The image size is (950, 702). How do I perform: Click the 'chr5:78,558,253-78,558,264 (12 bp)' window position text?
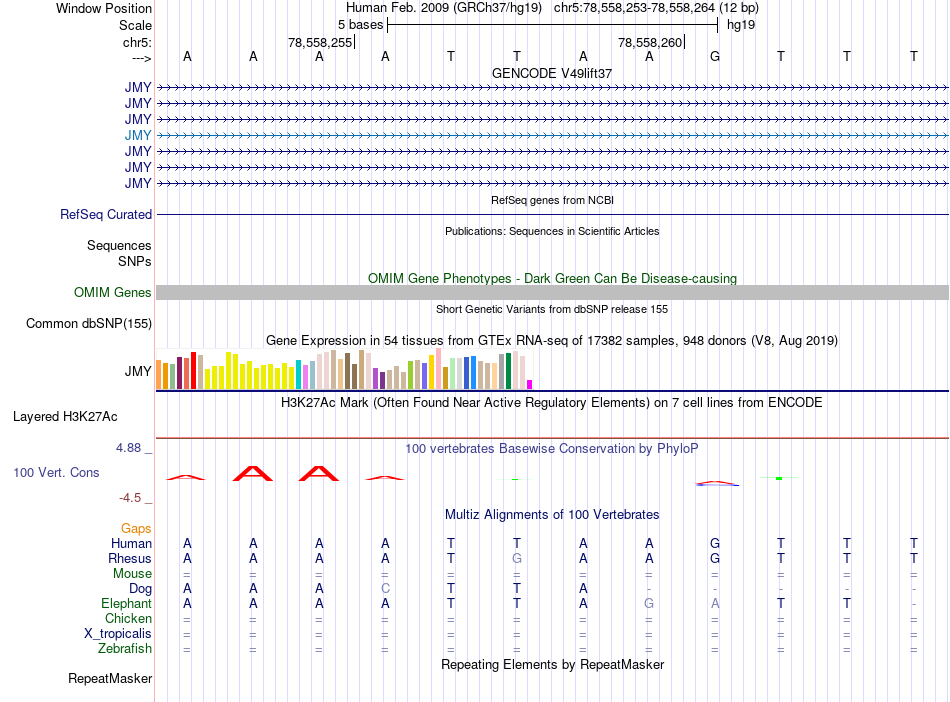(x=656, y=8)
